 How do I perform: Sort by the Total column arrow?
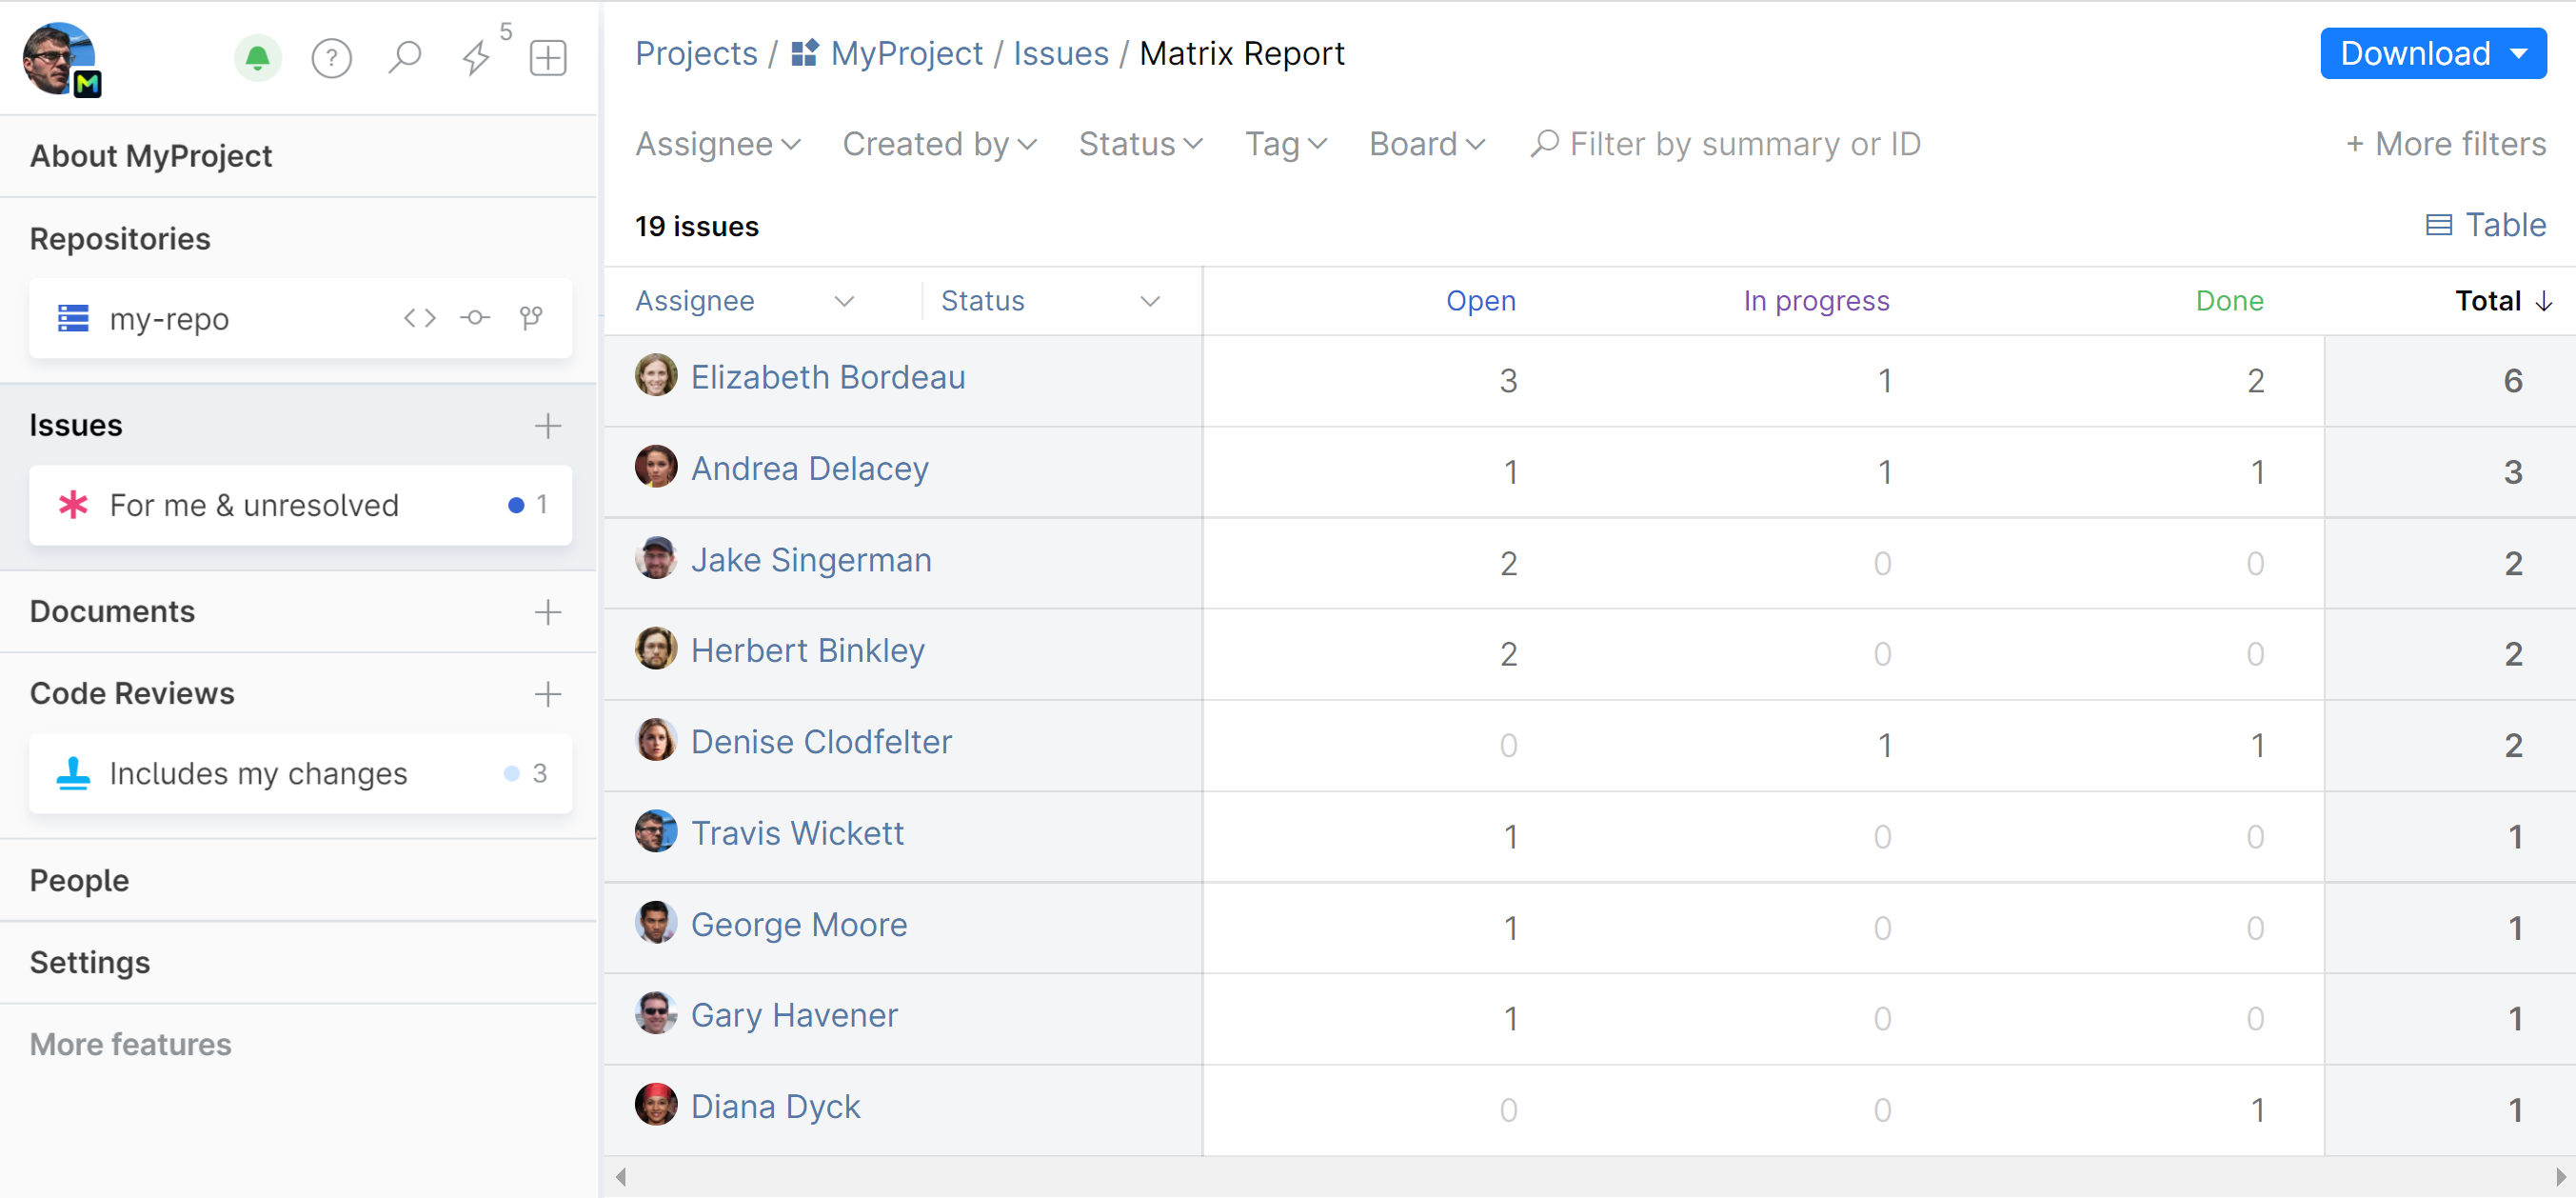(x=2544, y=301)
